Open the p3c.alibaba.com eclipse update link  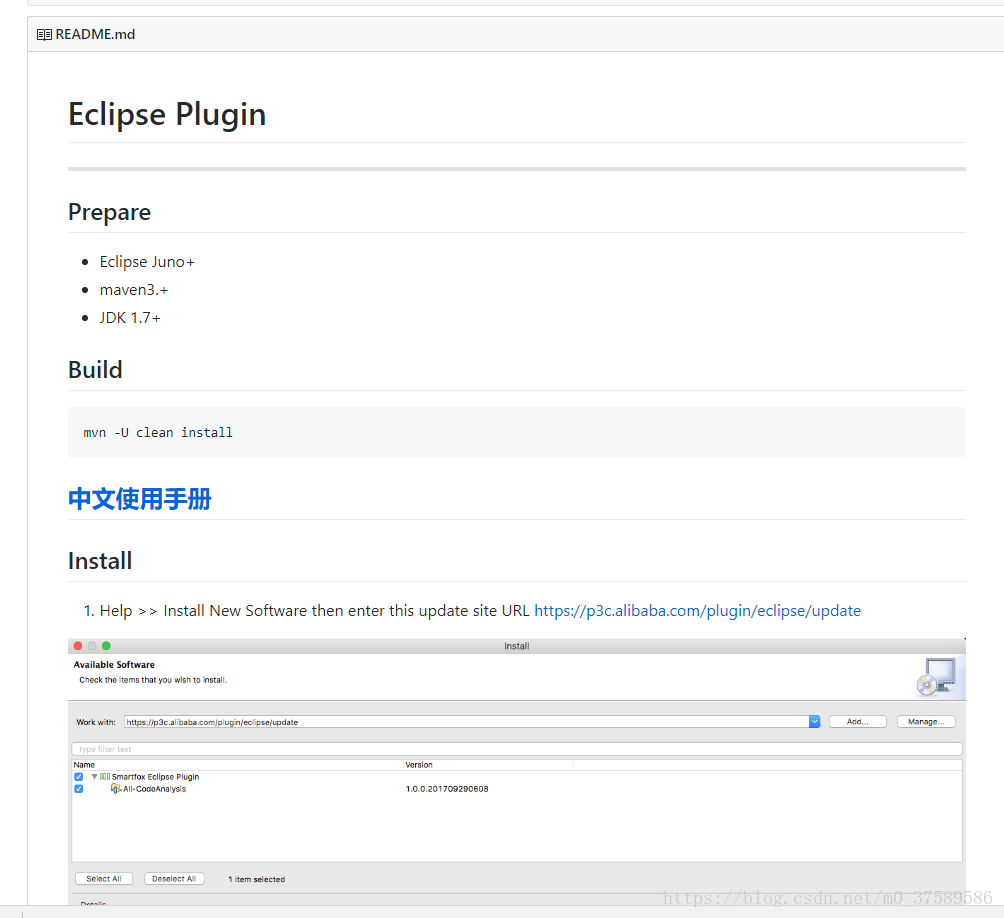pyautogui.click(x=697, y=611)
